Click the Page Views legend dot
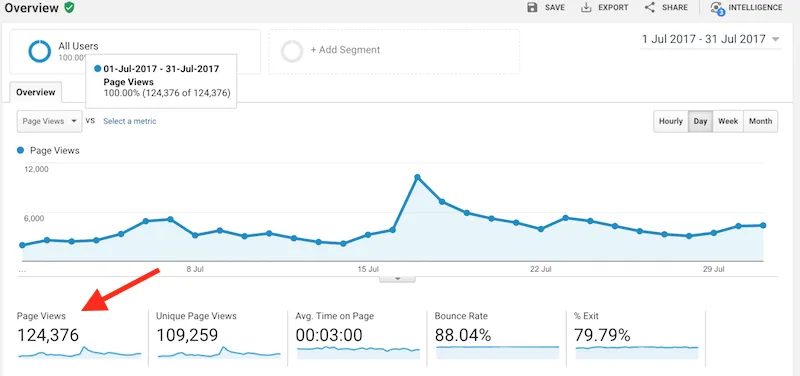Image resolution: width=800 pixels, height=376 pixels. point(20,151)
